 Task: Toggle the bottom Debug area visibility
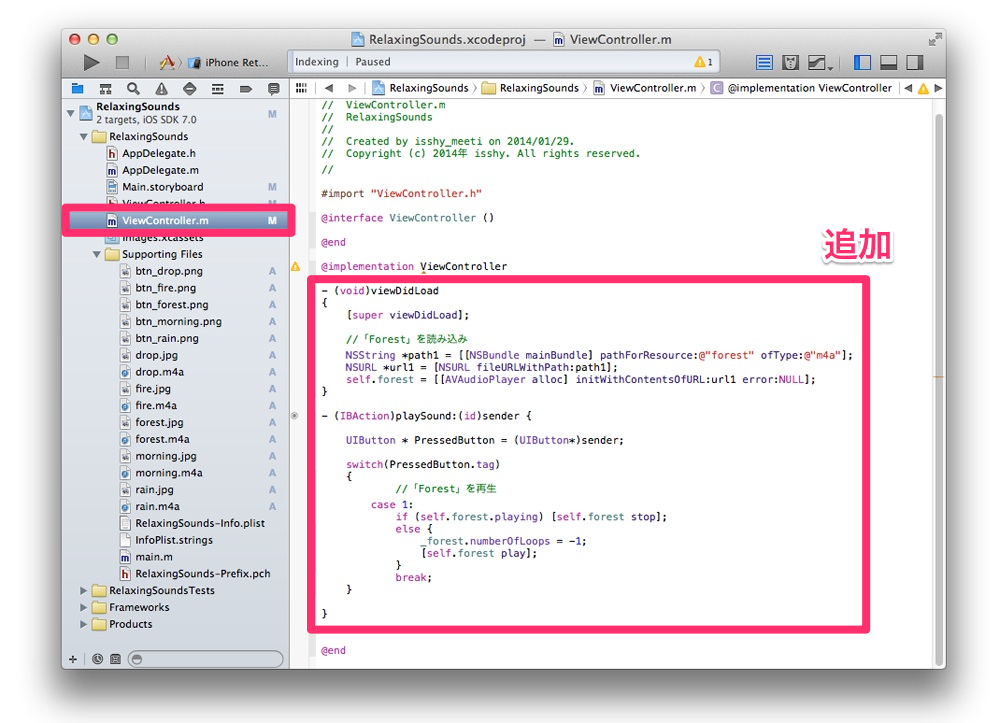888,63
